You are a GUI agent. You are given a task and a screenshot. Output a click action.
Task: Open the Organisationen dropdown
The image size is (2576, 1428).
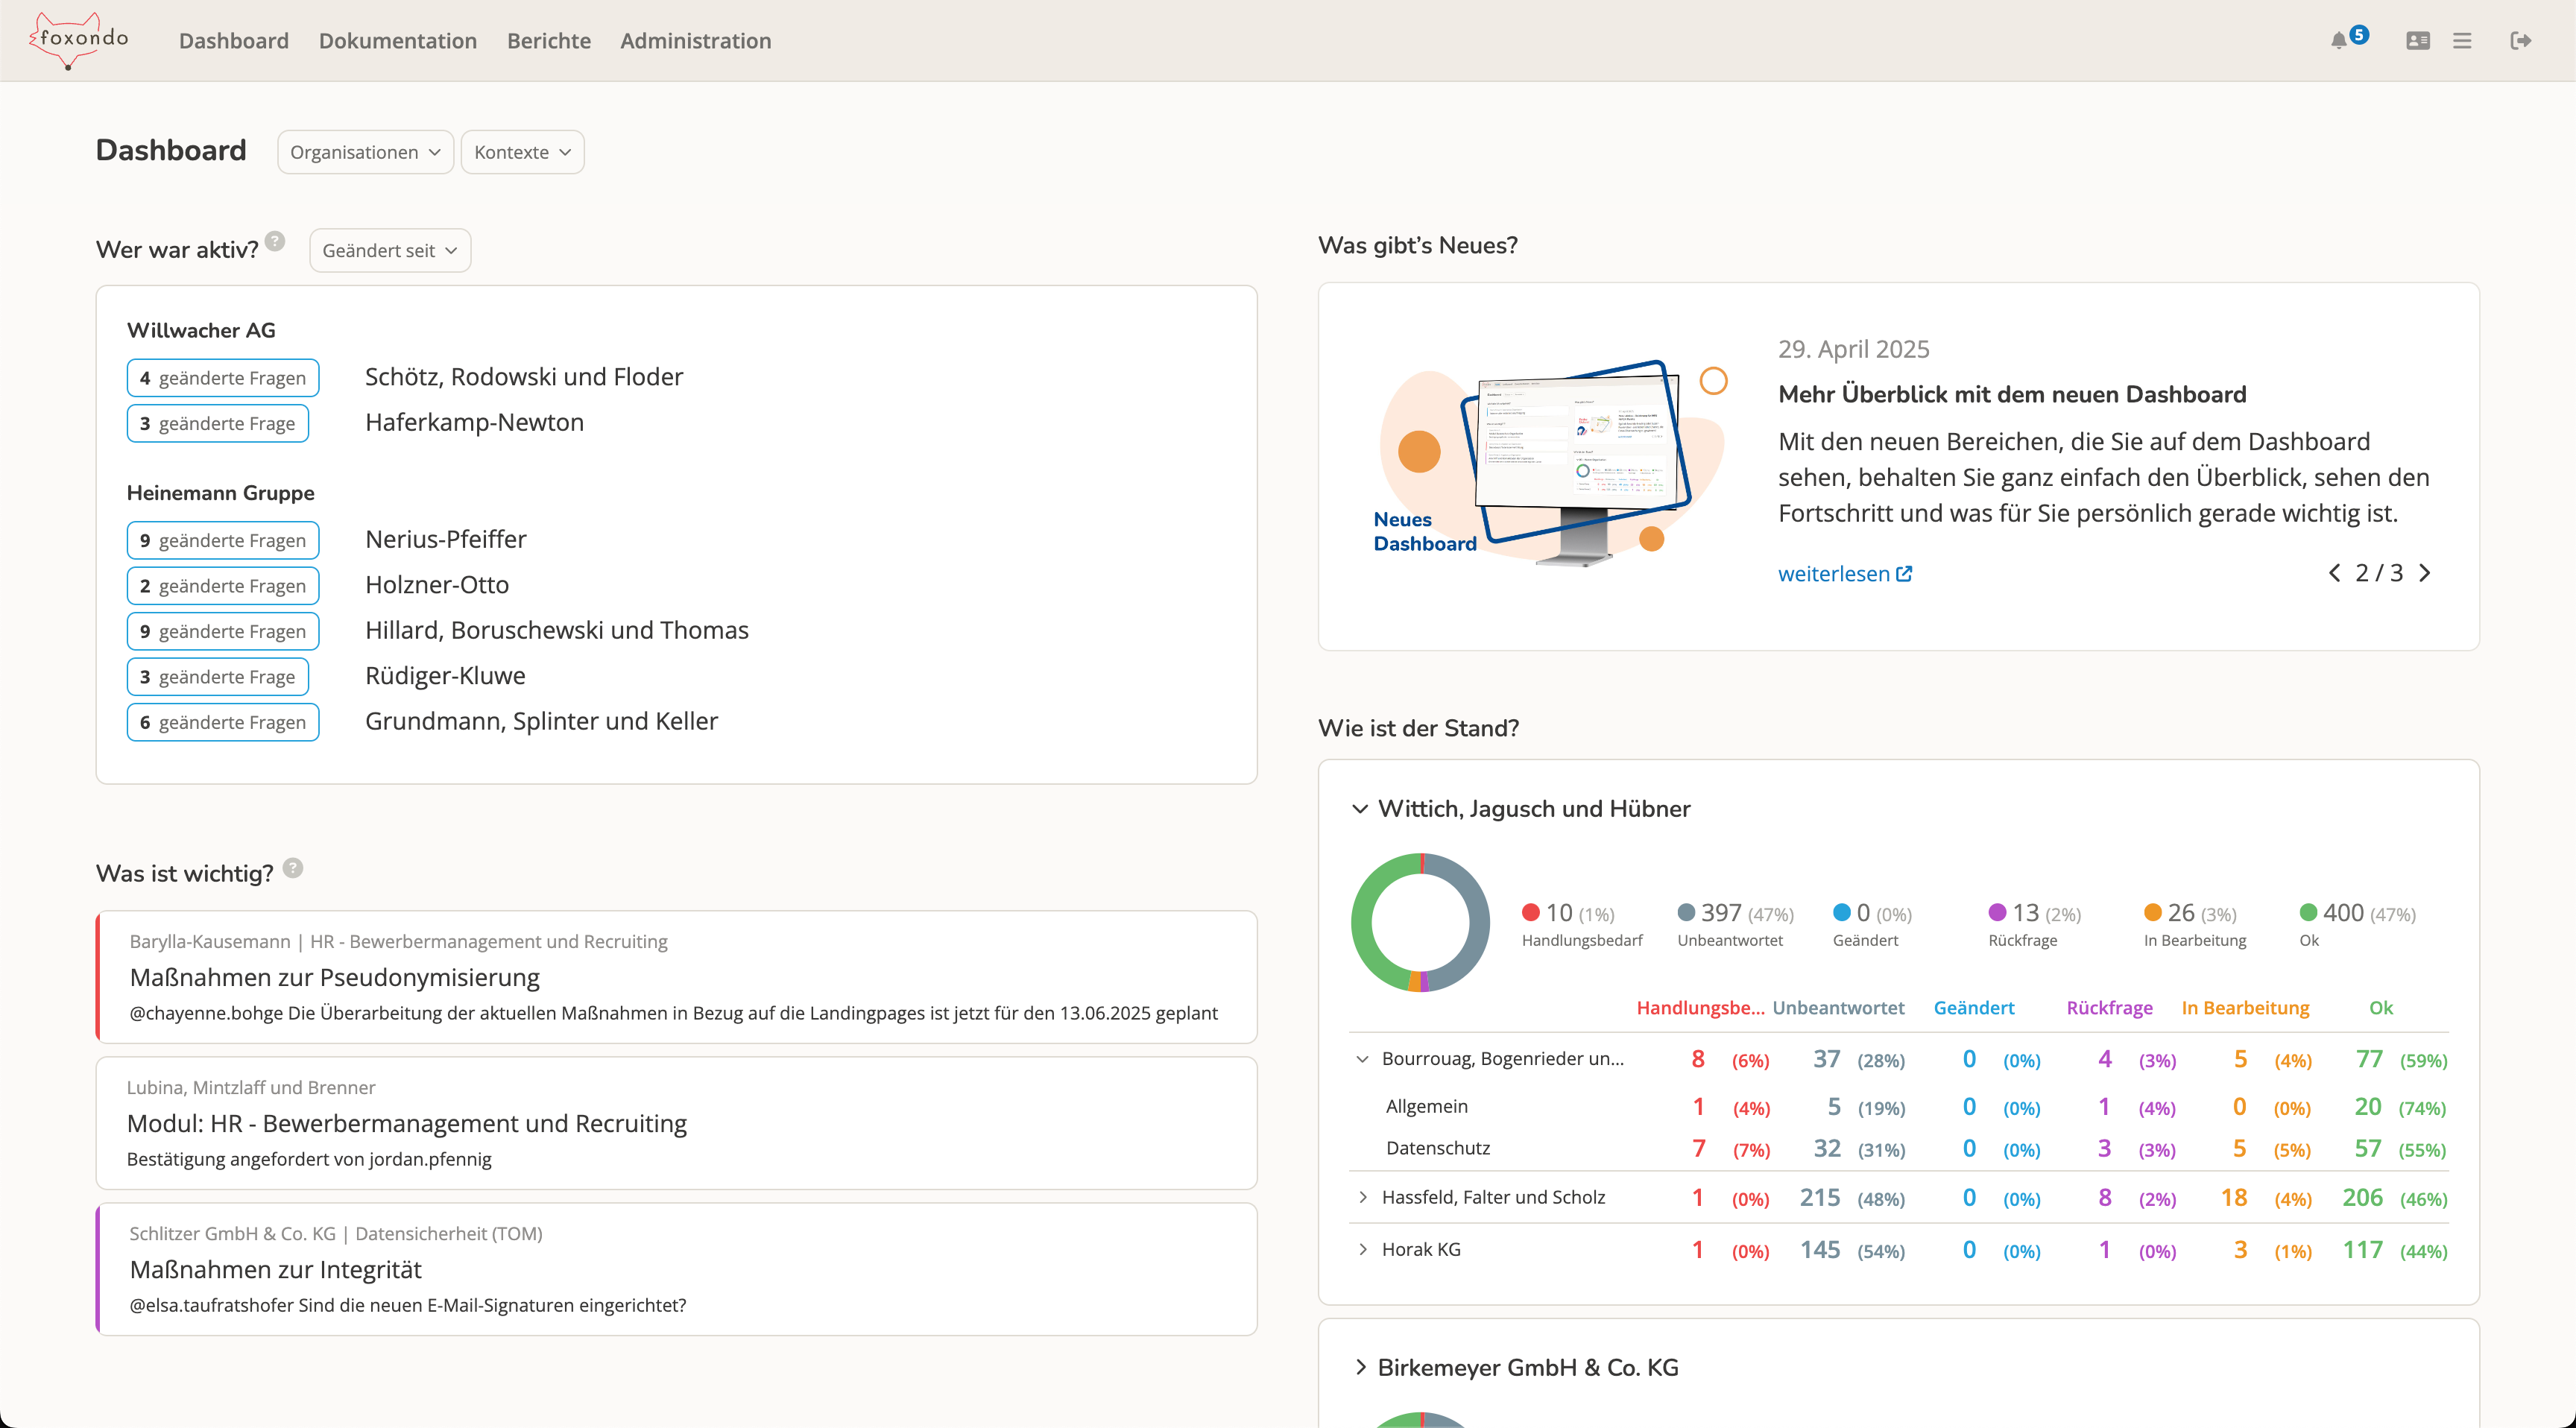(x=365, y=152)
